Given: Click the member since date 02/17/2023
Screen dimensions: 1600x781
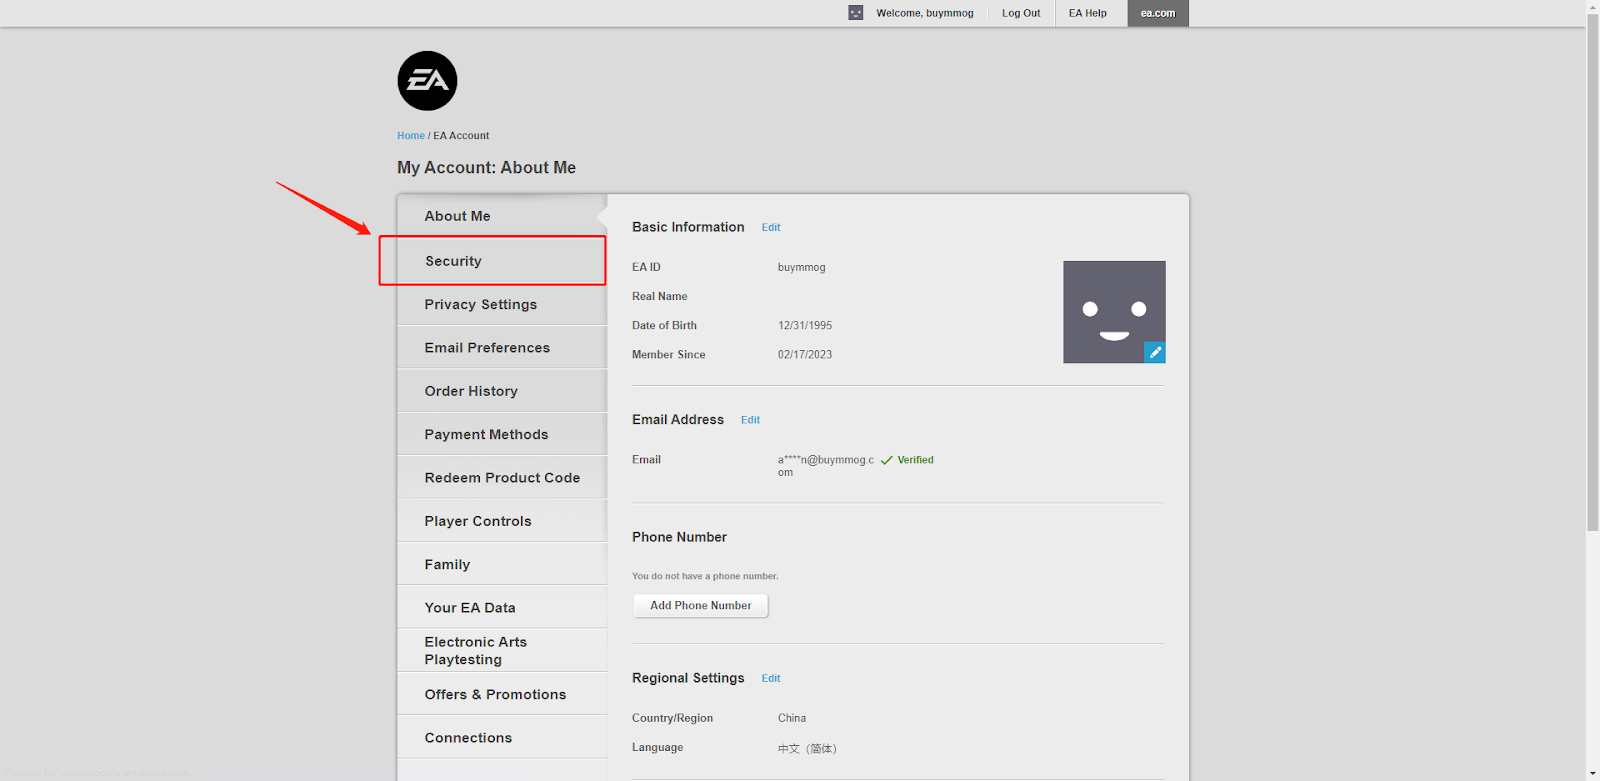Looking at the screenshot, I should pos(805,355).
